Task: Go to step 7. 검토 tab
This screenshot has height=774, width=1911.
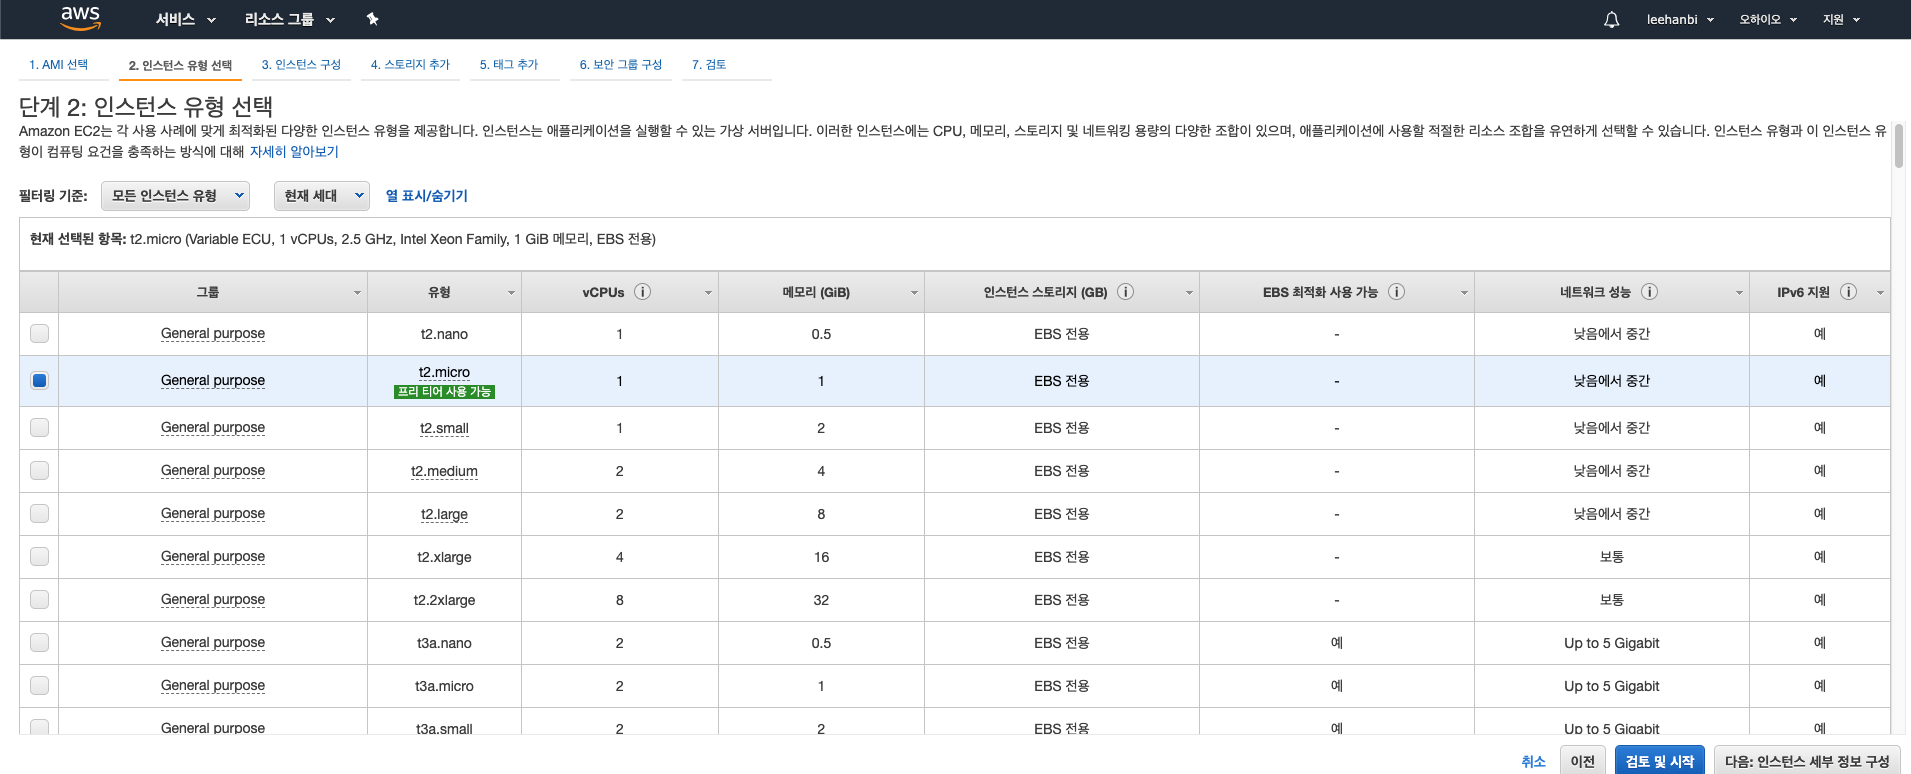Action: (709, 65)
